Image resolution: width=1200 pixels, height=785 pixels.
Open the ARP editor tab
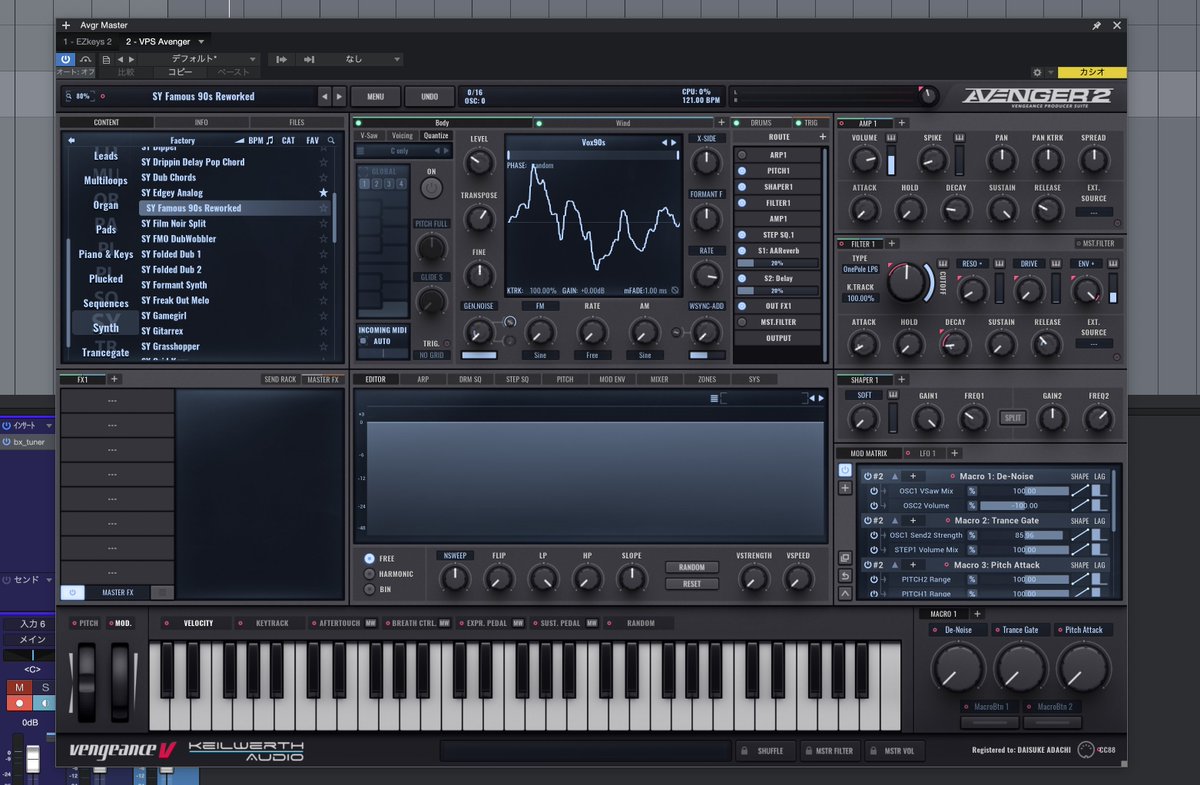(422, 379)
